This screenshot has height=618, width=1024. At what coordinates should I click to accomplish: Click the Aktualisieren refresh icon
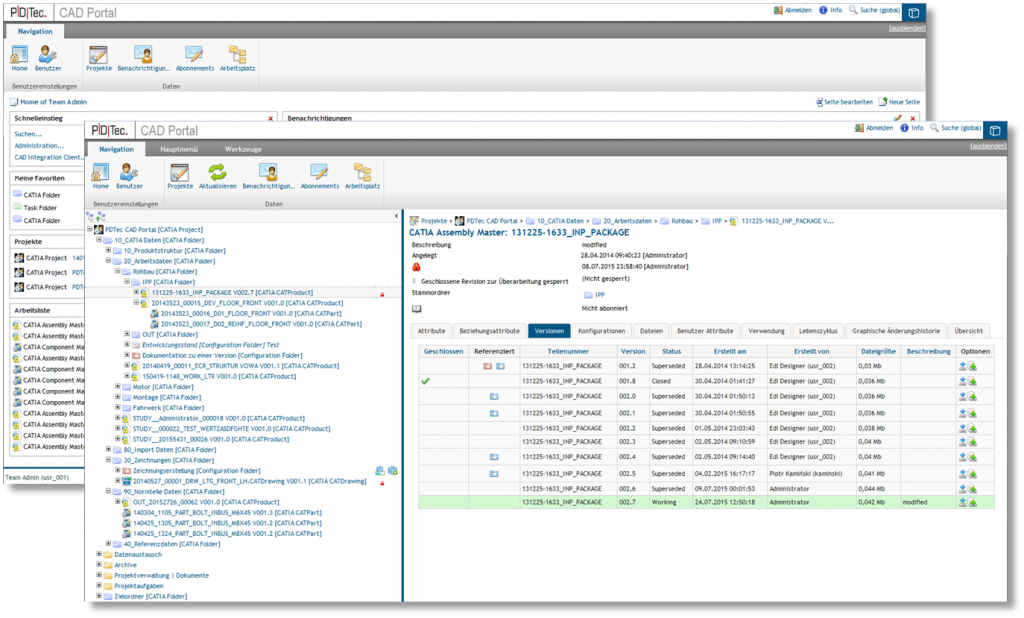(217, 172)
